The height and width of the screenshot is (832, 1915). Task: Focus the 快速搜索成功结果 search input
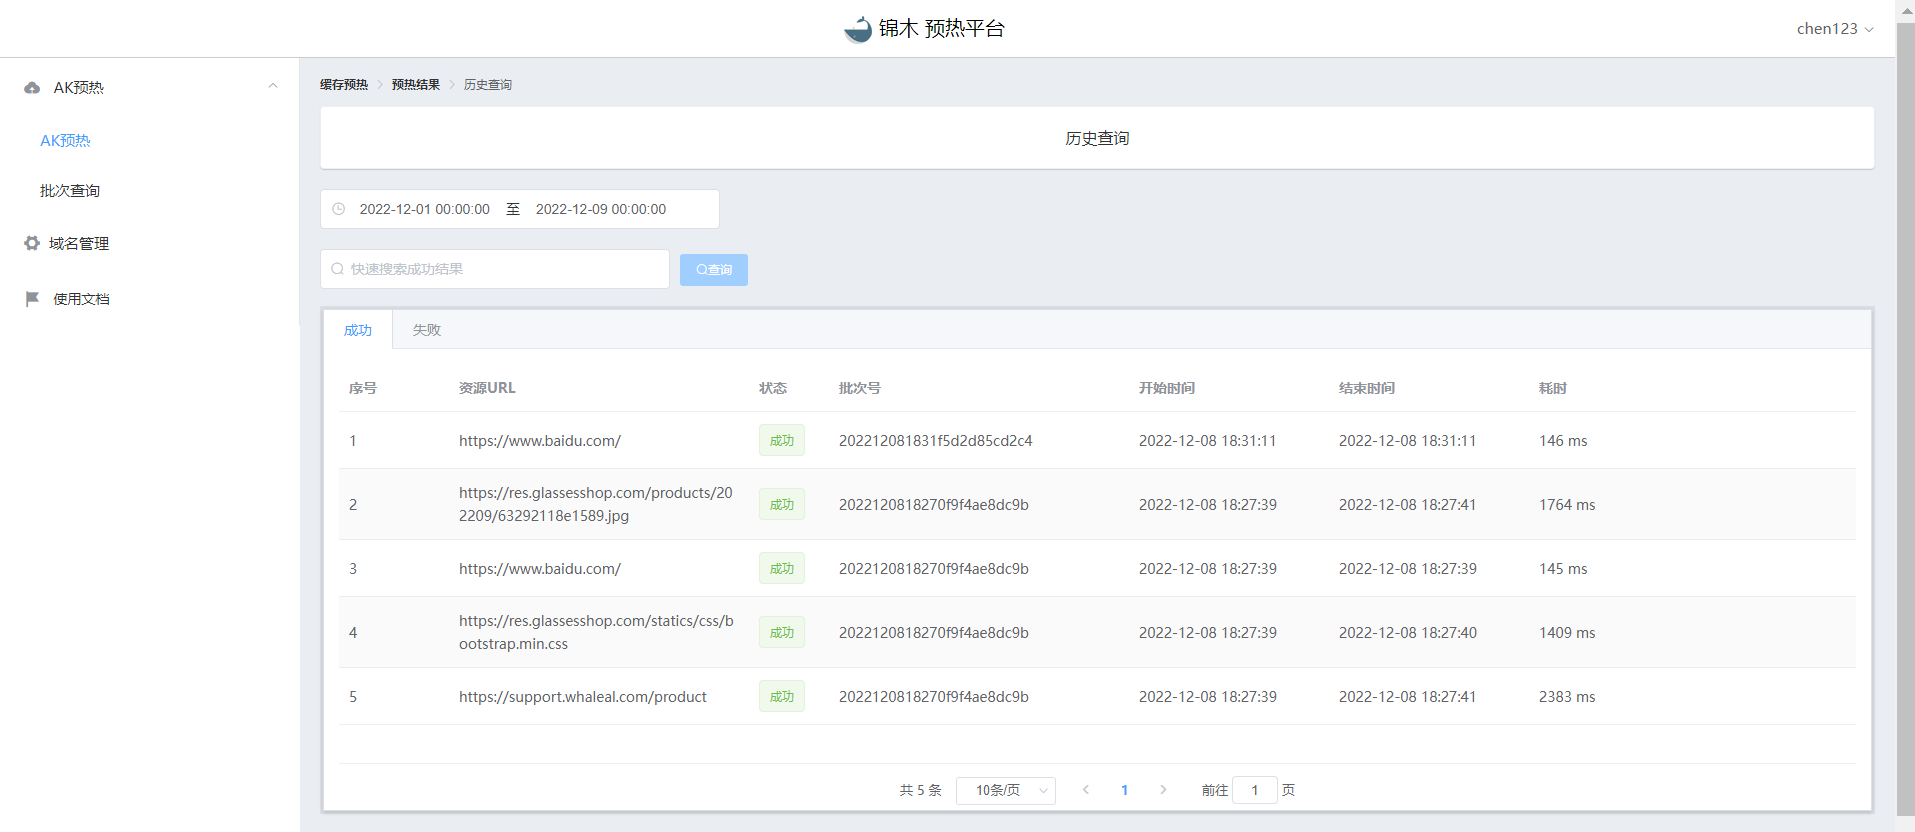point(495,269)
